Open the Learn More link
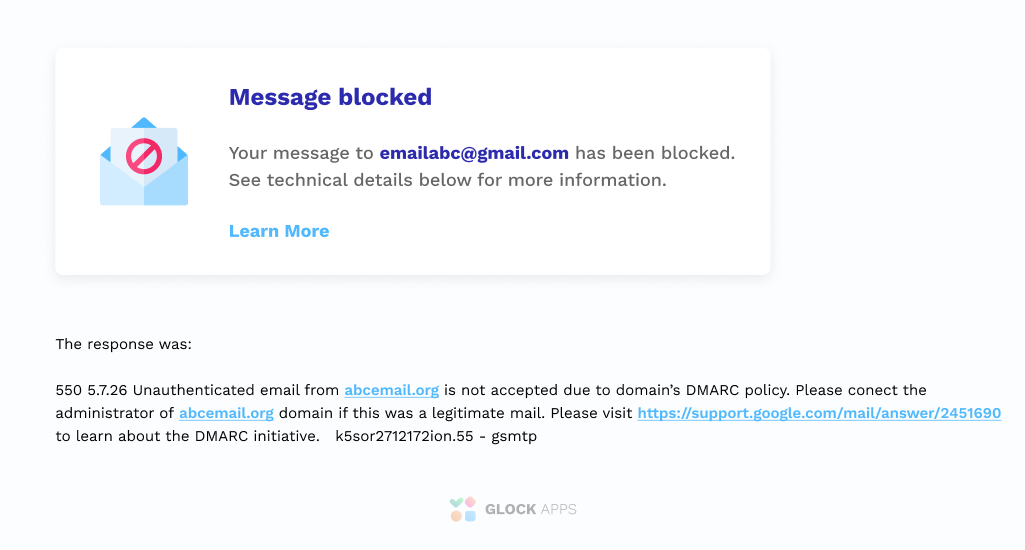Viewport: 1025px width, 550px height. coord(279,231)
